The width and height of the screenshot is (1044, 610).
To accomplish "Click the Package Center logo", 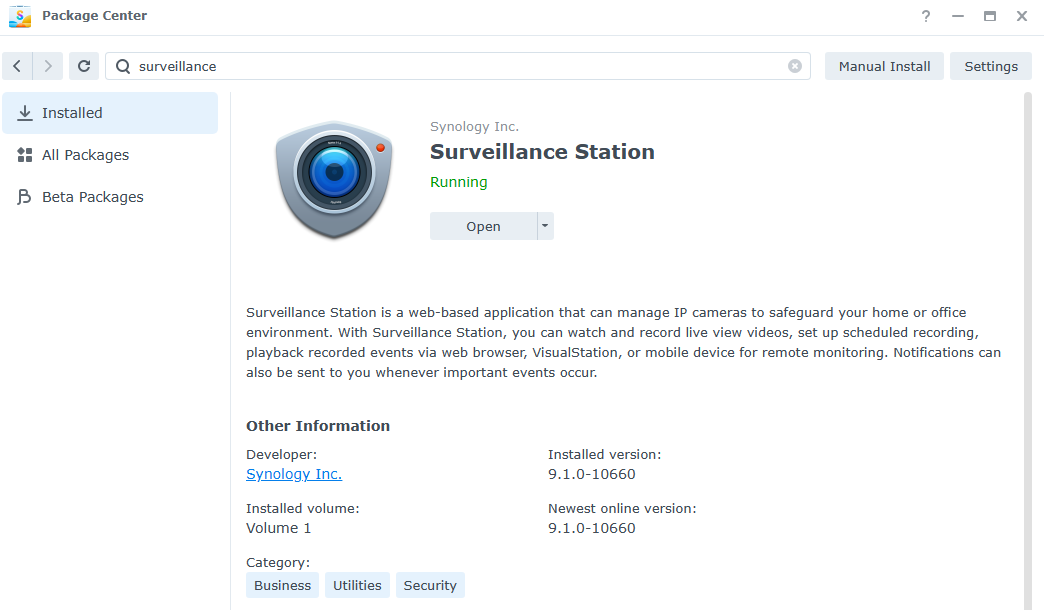I will tap(20, 16).
